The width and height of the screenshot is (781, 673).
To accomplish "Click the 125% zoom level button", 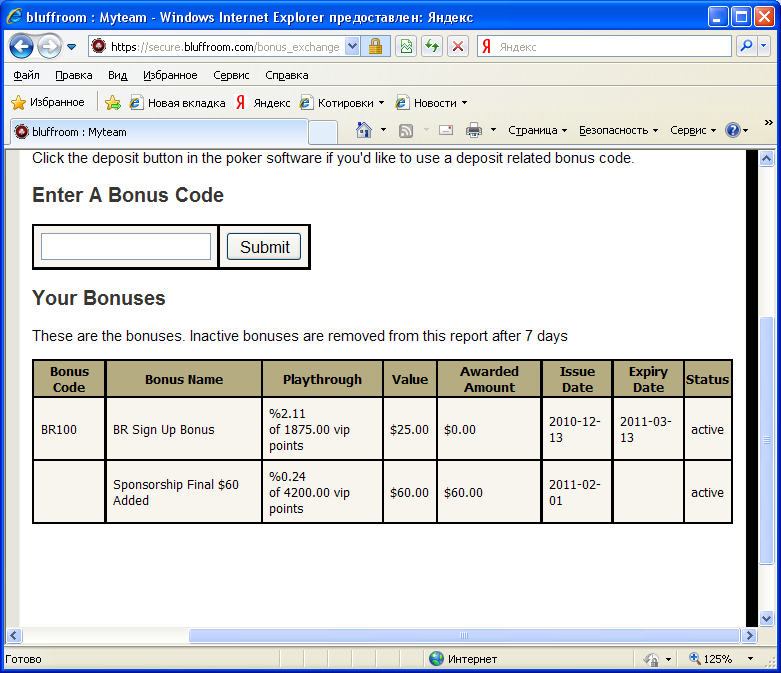I will [711, 659].
